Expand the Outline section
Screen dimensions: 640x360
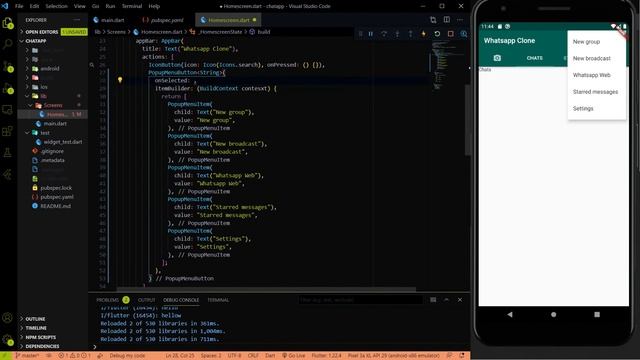(x=35, y=319)
